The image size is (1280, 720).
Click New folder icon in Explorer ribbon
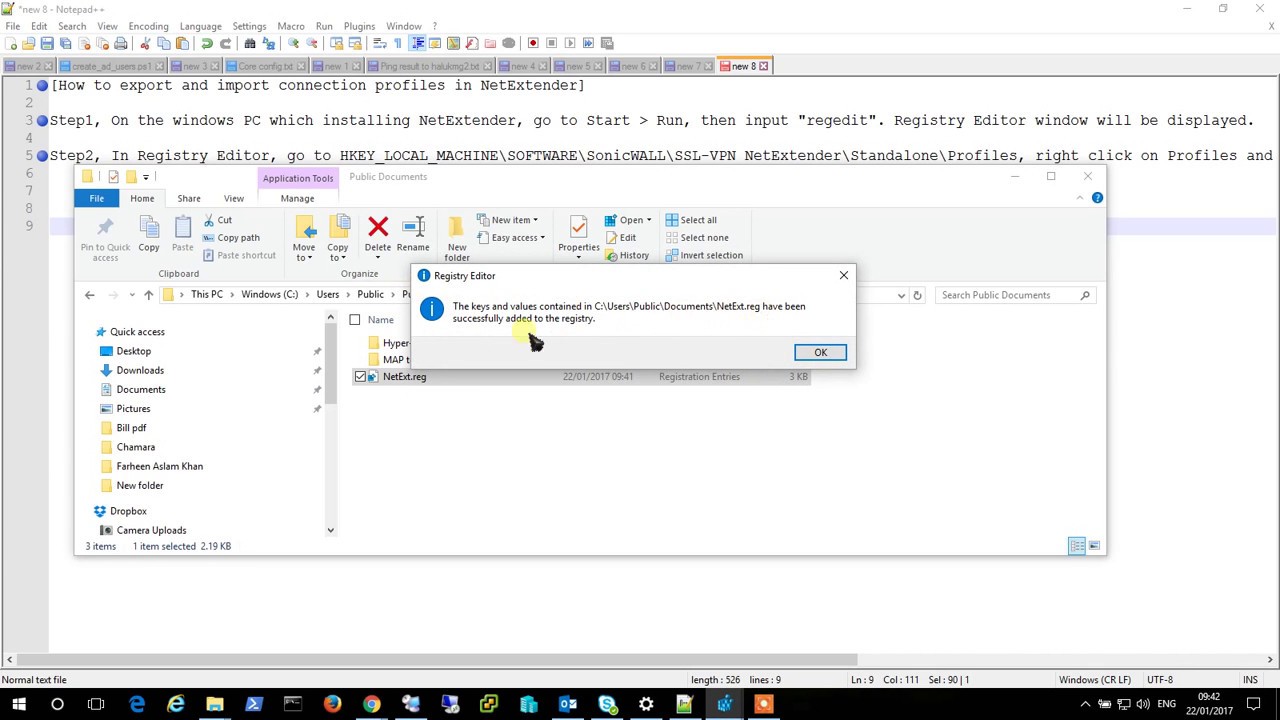(x=456, y=228)
